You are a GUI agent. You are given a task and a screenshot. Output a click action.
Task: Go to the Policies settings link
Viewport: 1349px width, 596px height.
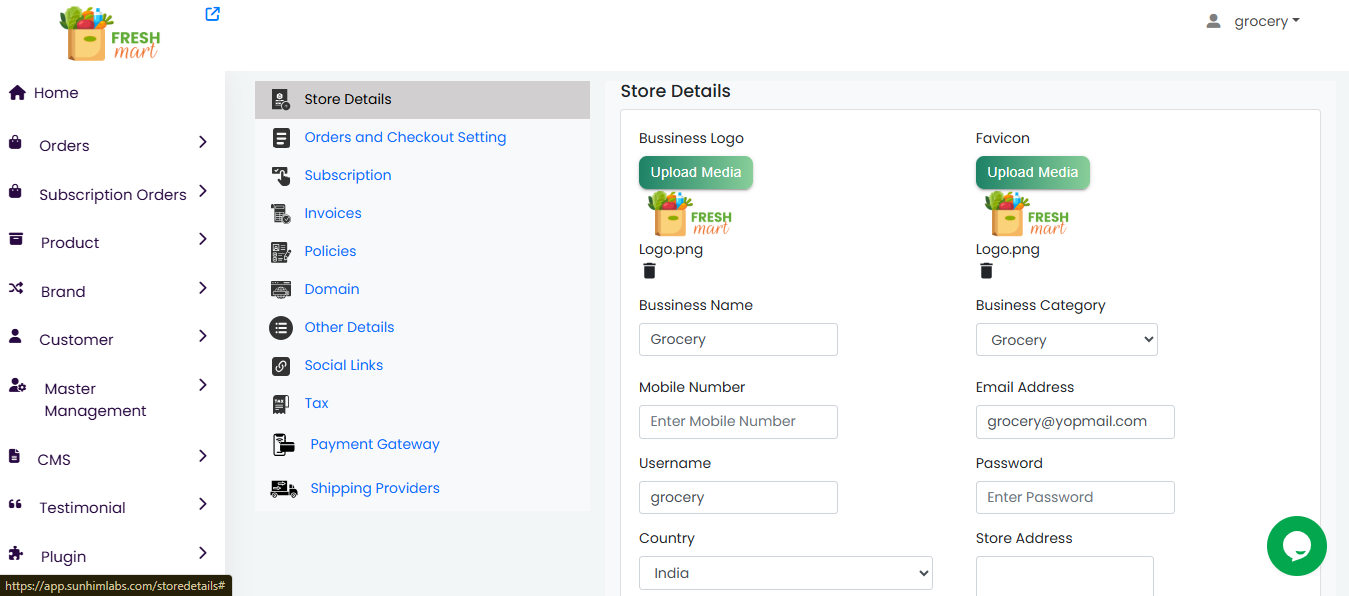pyautogui.click(x=330, y=251)
